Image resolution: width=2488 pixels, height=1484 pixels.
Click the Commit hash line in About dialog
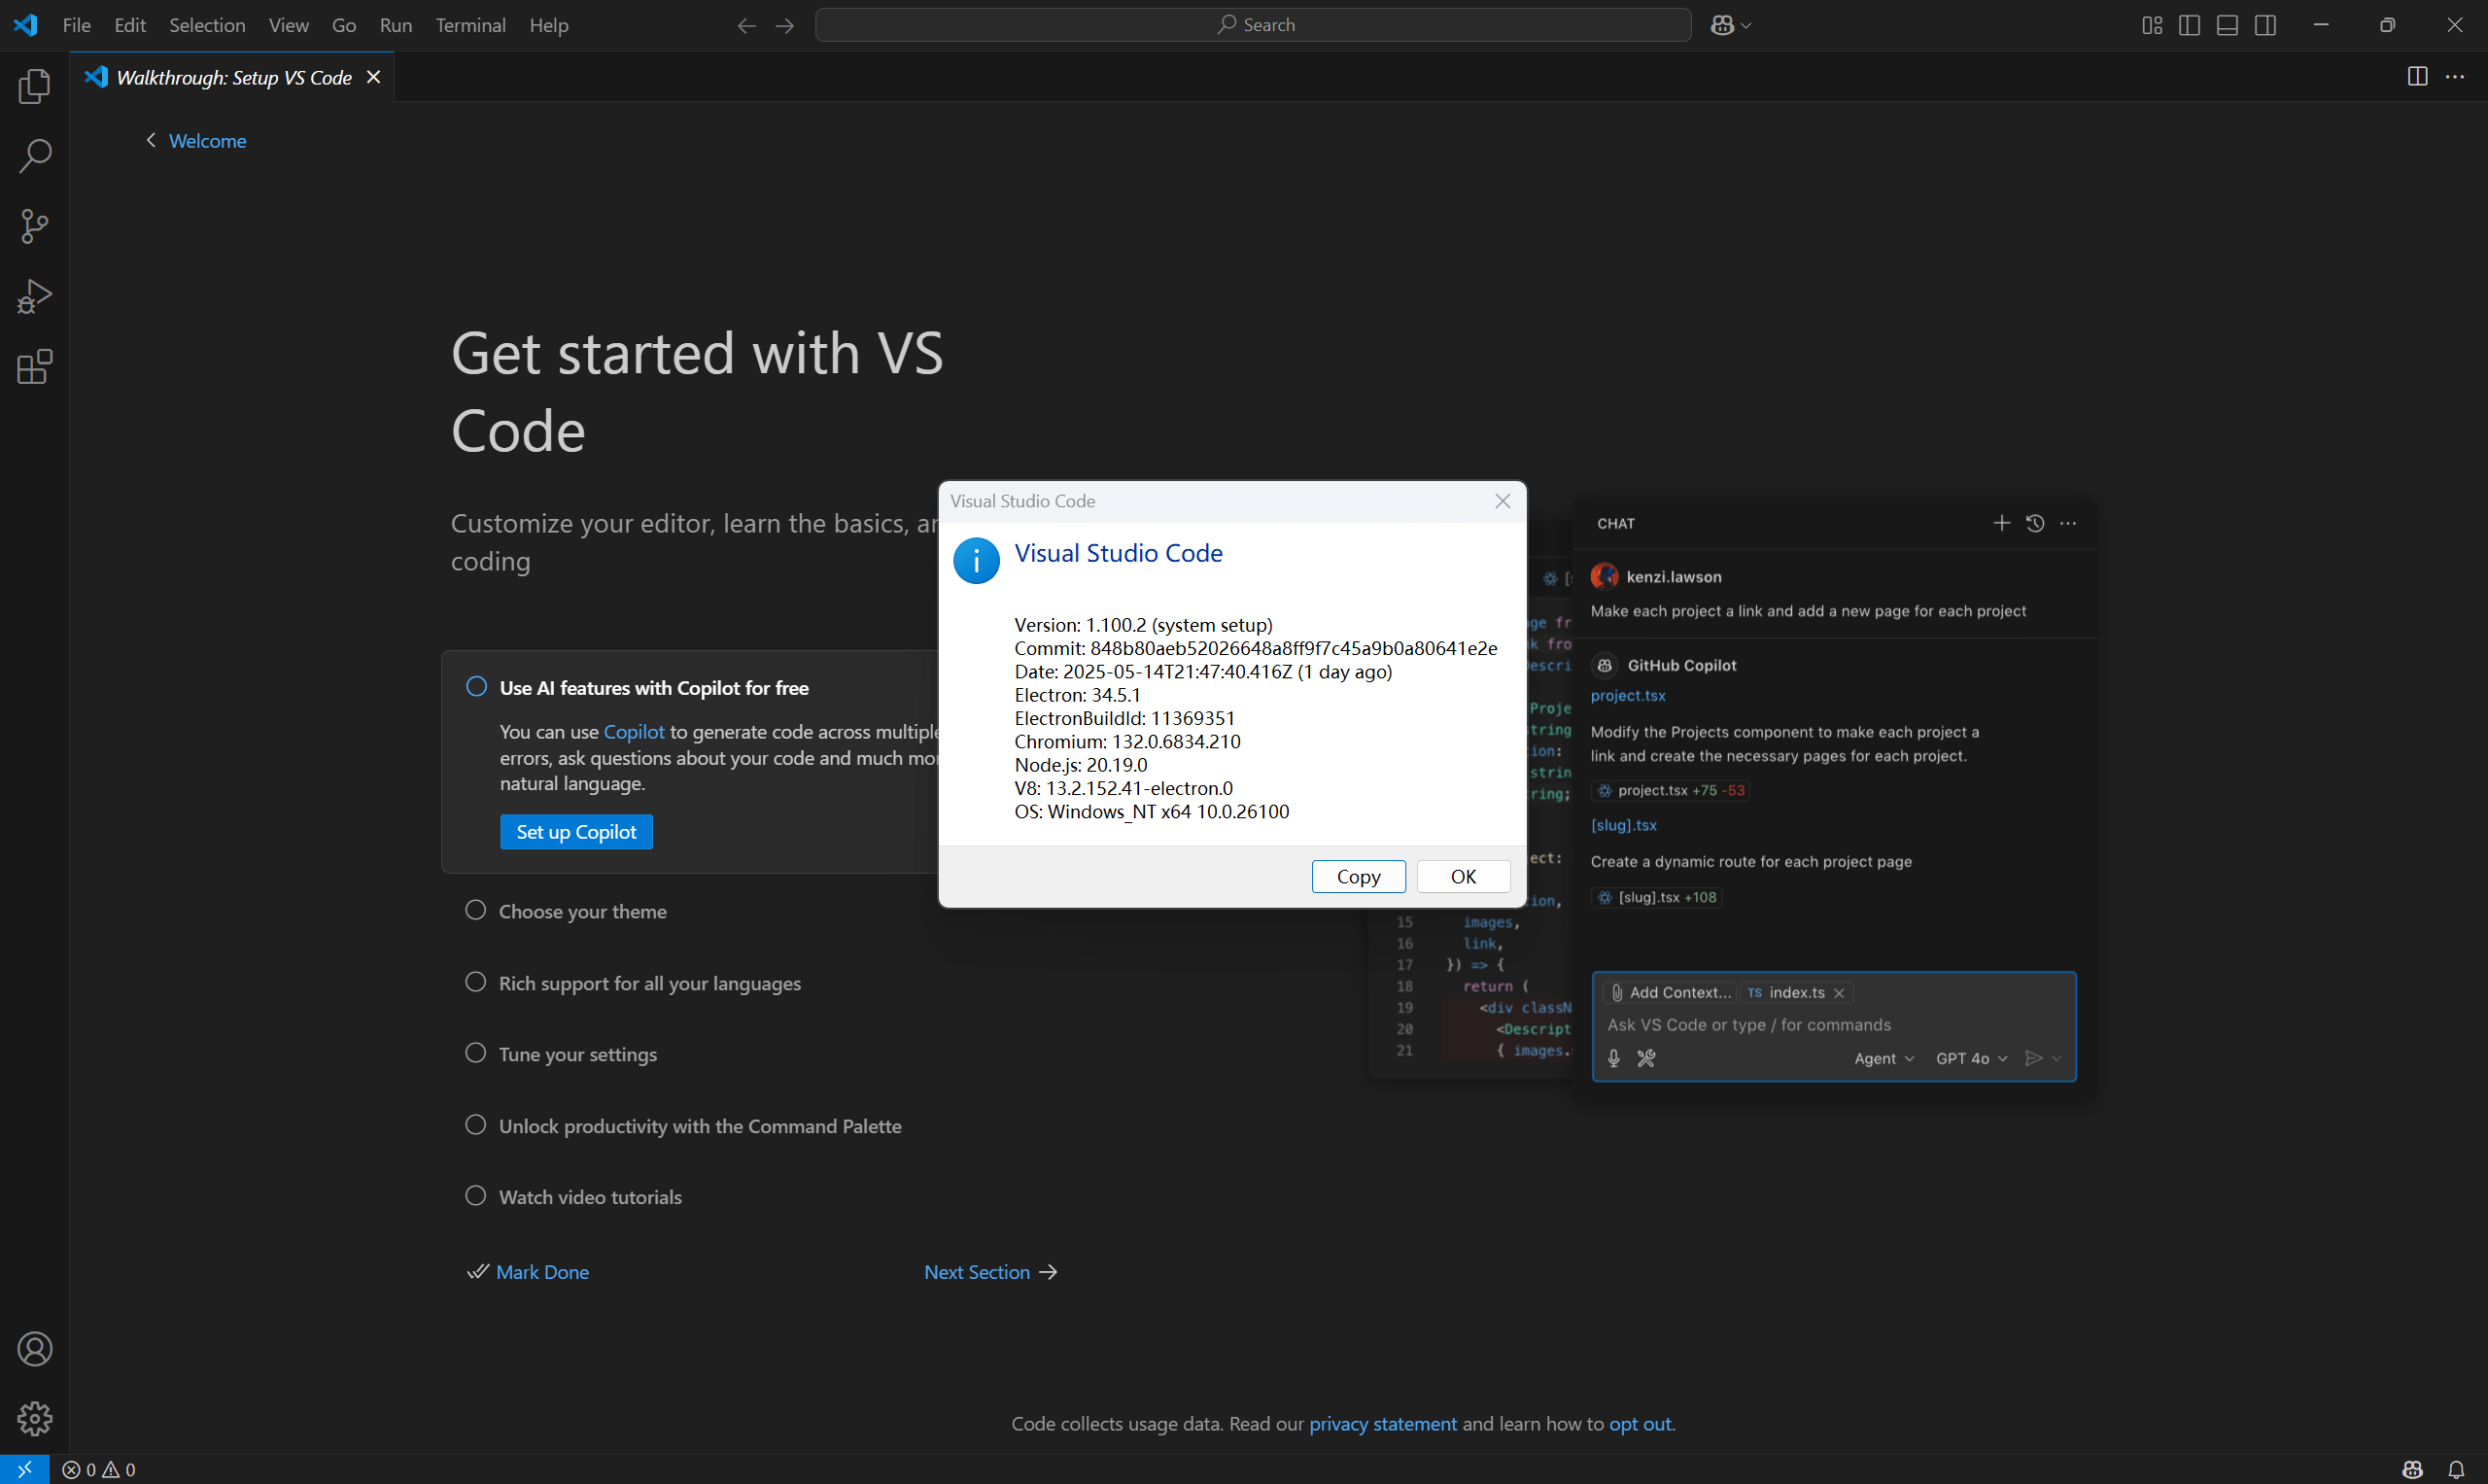pos(1256,648)
